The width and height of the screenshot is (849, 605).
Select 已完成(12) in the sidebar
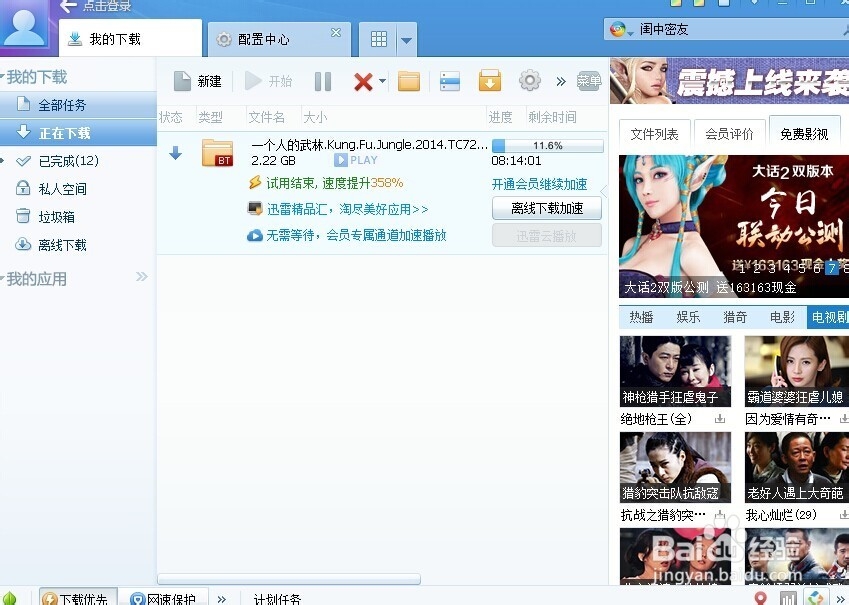(x=69, y=161)
